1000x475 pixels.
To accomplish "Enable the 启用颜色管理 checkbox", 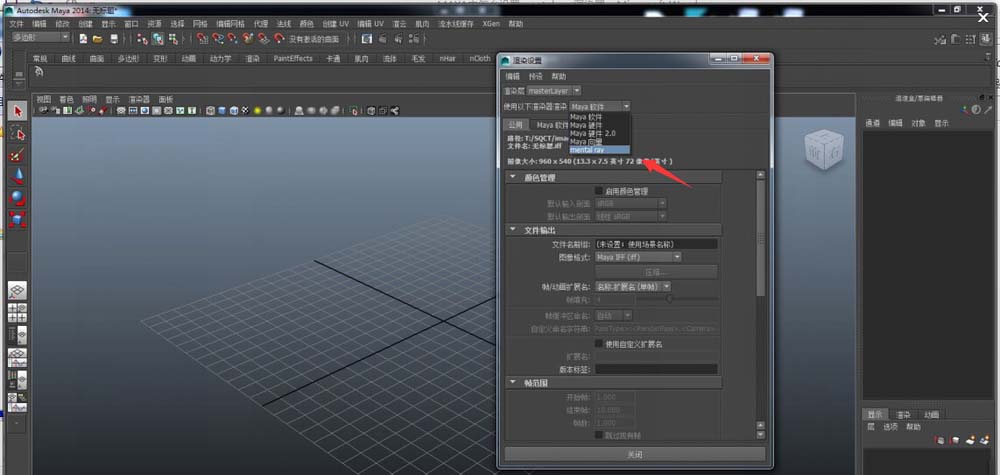I will (x=599, y=191).
